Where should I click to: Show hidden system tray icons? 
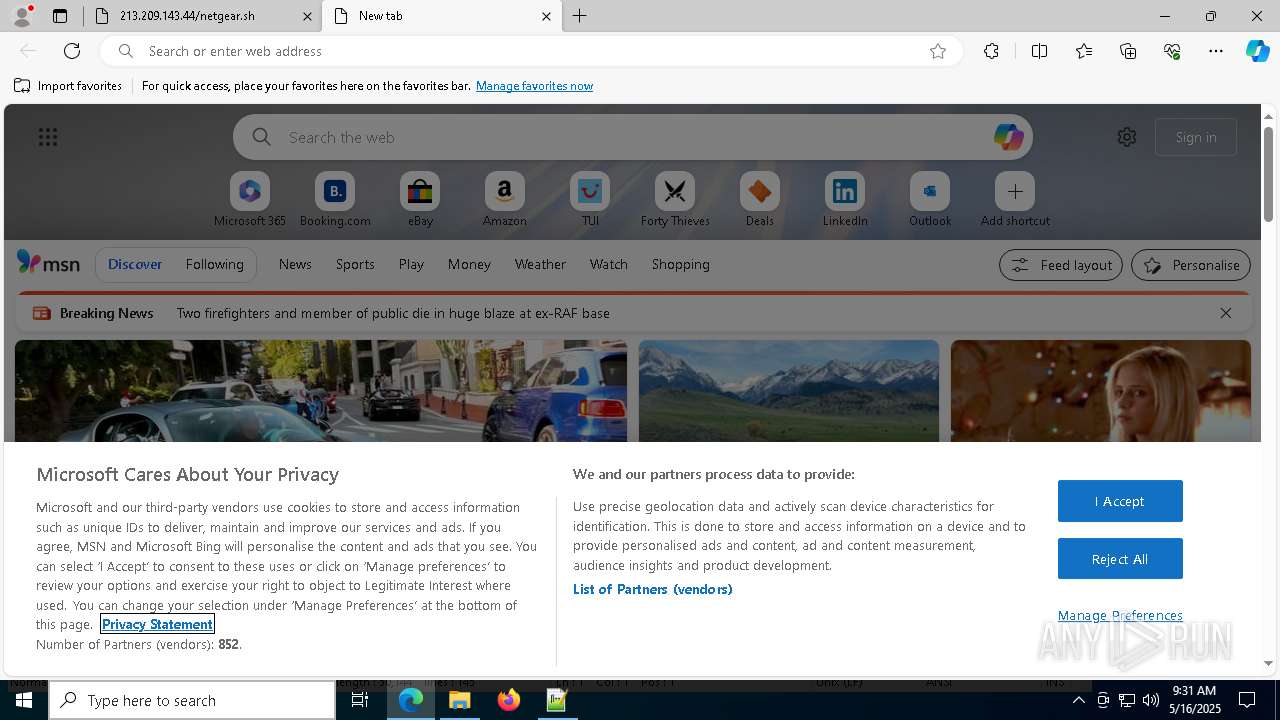(1078, 700)
